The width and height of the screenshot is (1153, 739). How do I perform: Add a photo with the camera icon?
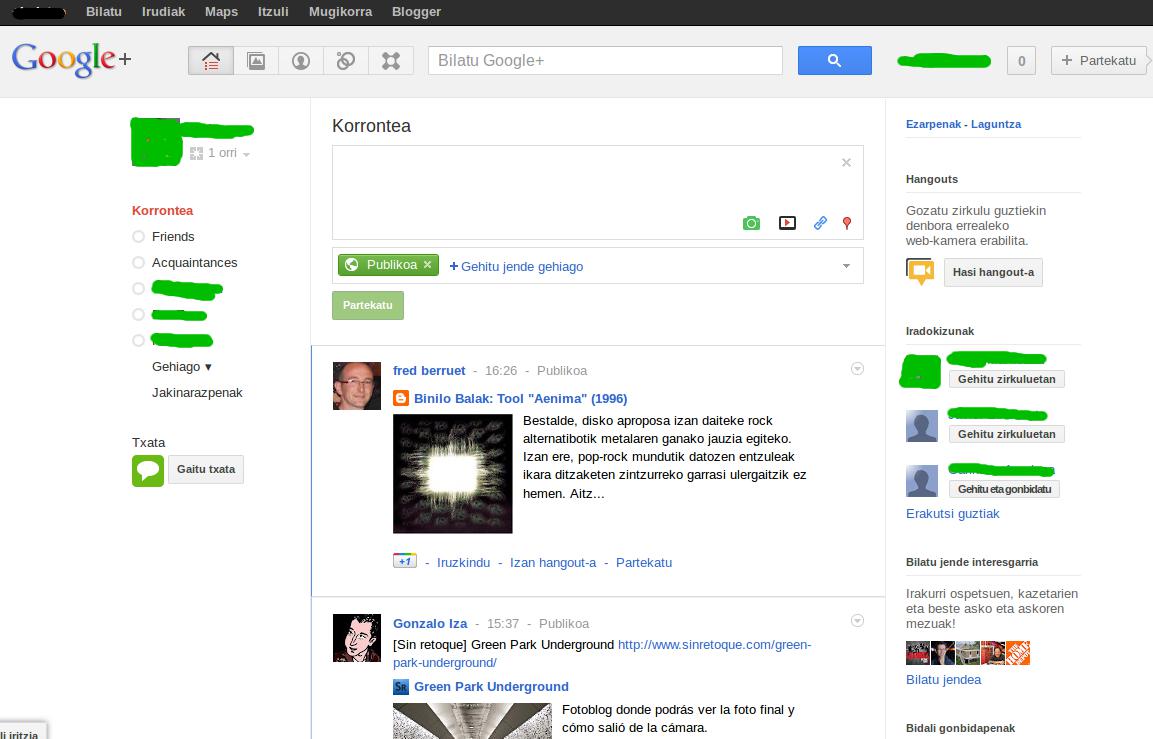pyautogui.click(x=751, y=223)
